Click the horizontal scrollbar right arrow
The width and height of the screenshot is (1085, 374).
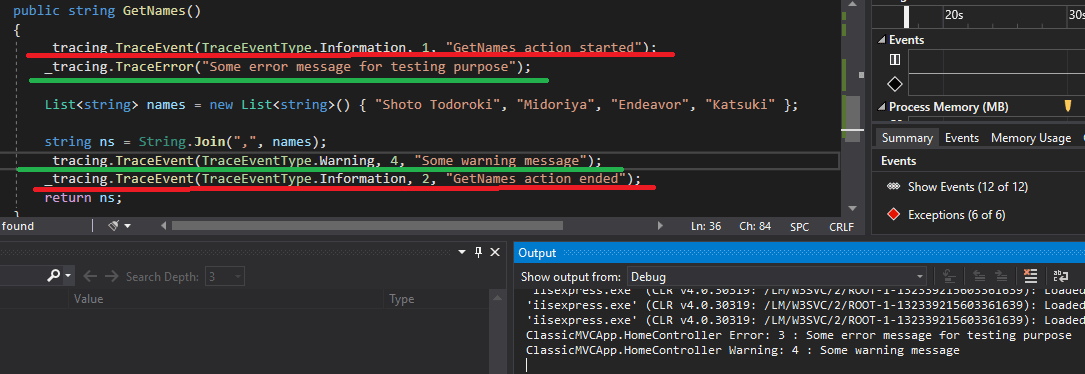(661, 226)
